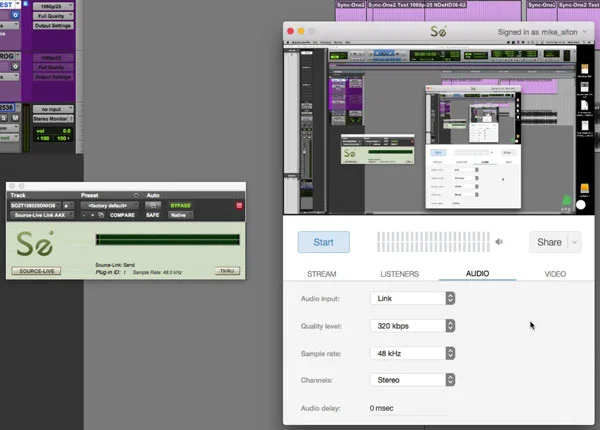
Task: Toggle the BYPASS button in plug-in window
Action: pyautogui.click(x=181, y=205)
